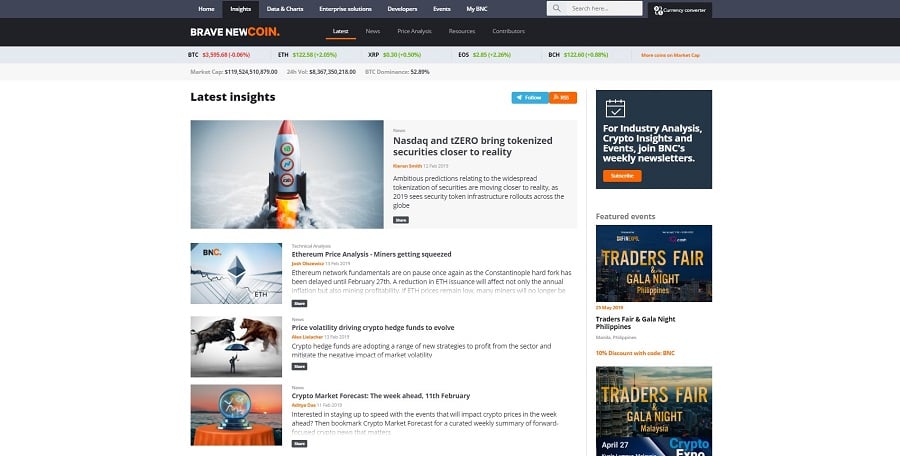Image resolution: width=900 pixels, height=456 pixels.
Task: Open the bull and bear thumbnail
Action: coord(236,346)
